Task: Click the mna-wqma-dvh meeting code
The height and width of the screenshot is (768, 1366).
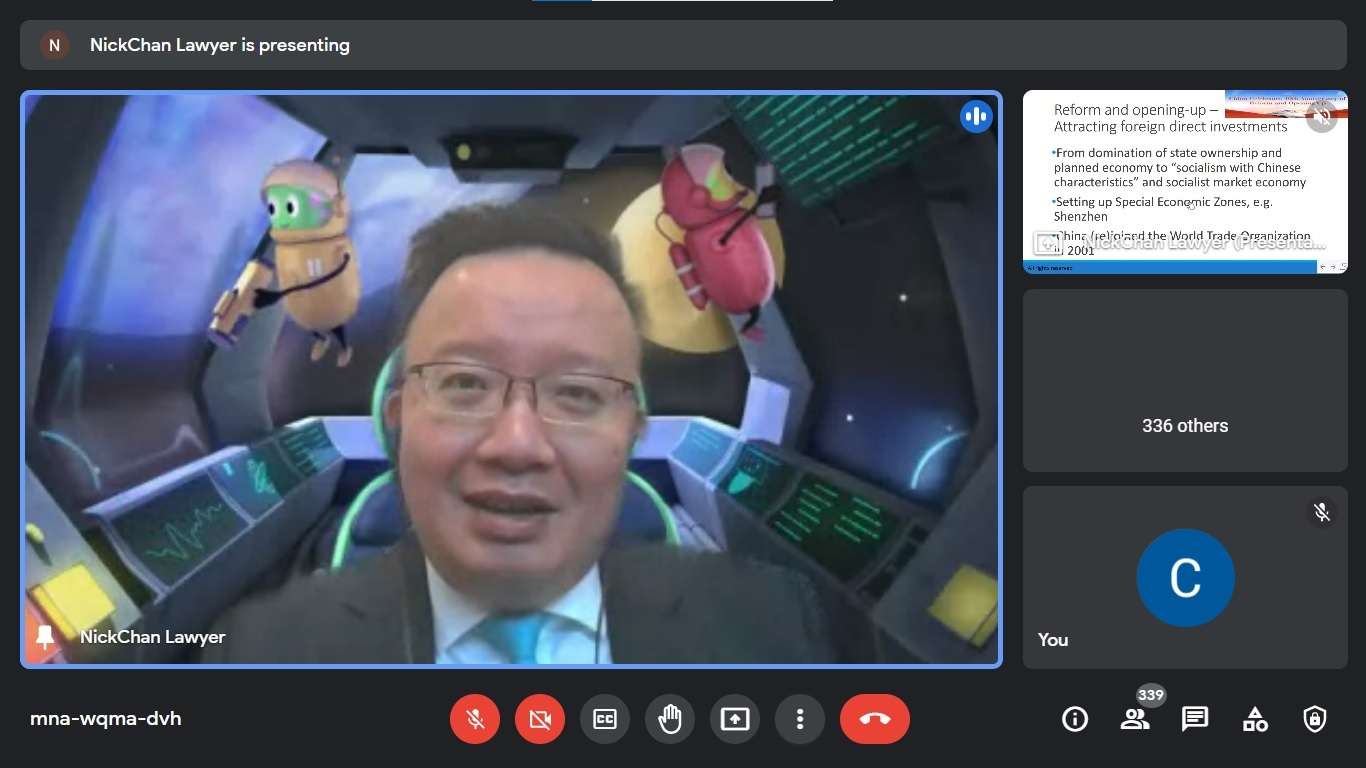Action: click(106, 719)
